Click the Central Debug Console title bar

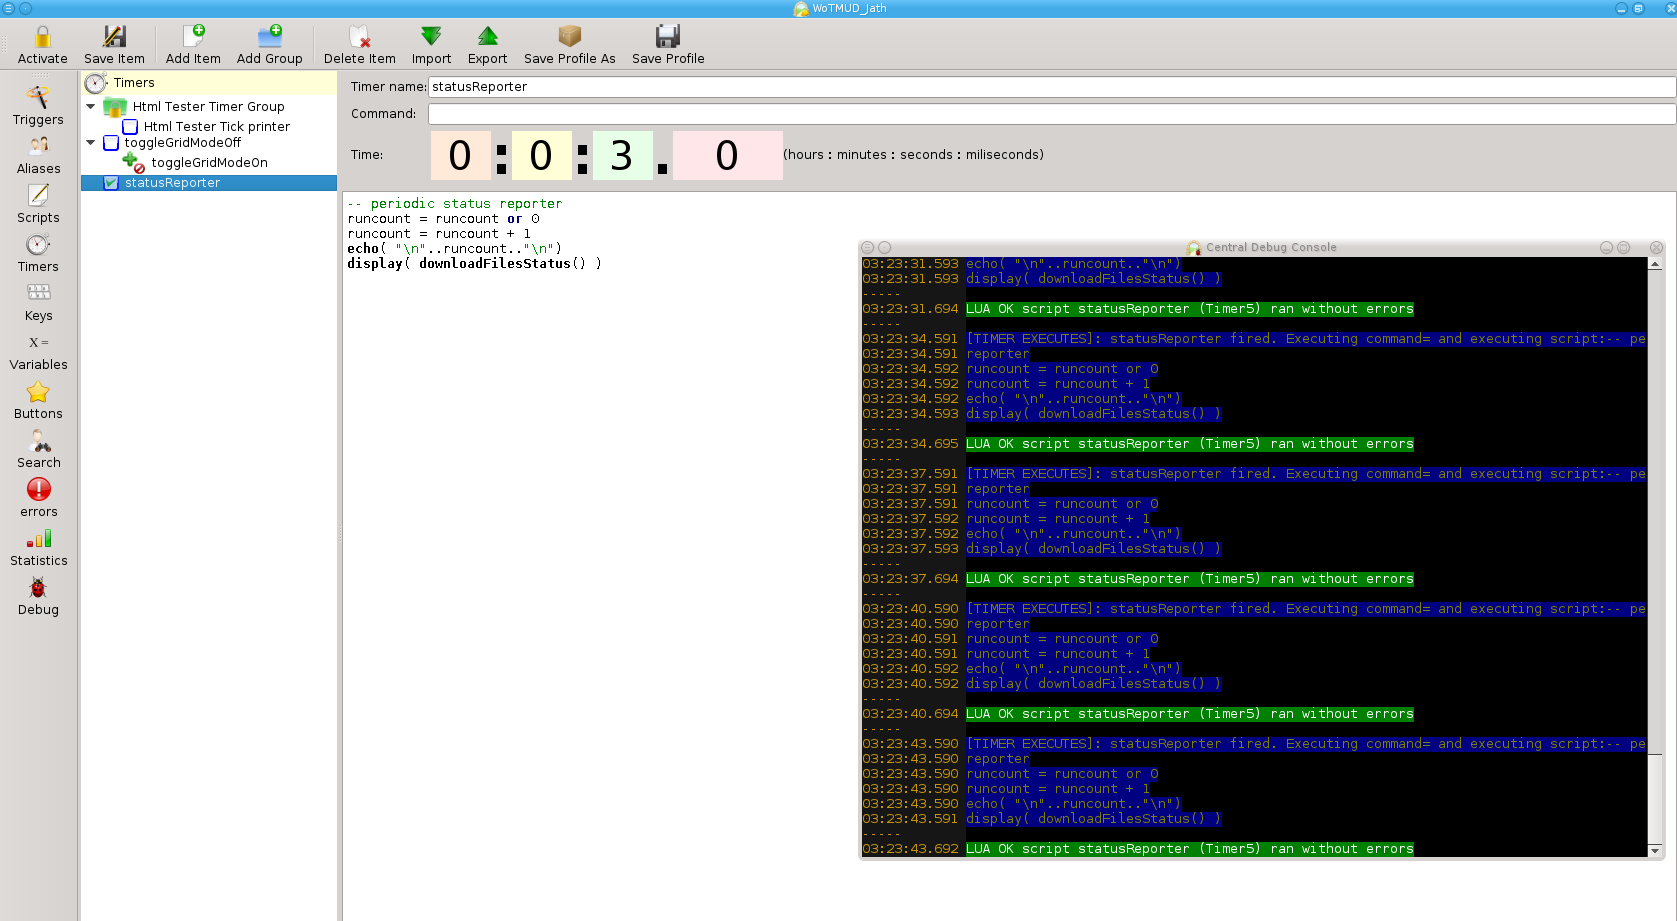(1262, 247)
